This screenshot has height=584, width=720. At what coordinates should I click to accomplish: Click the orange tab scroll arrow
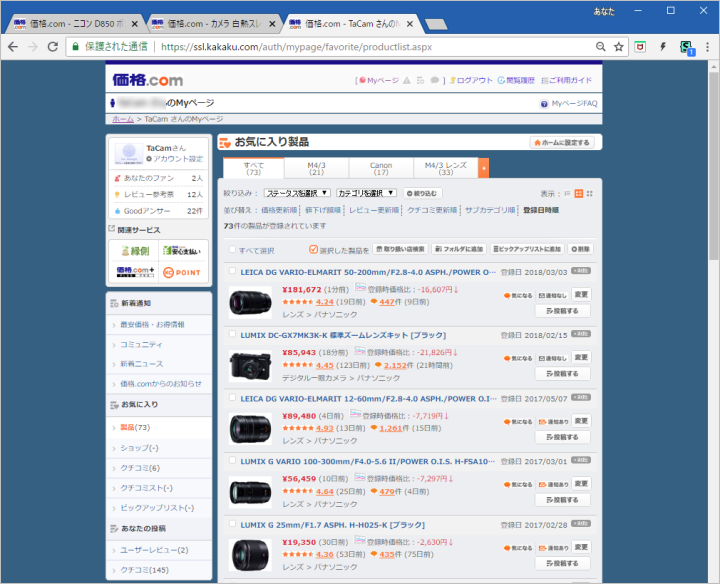484,168
